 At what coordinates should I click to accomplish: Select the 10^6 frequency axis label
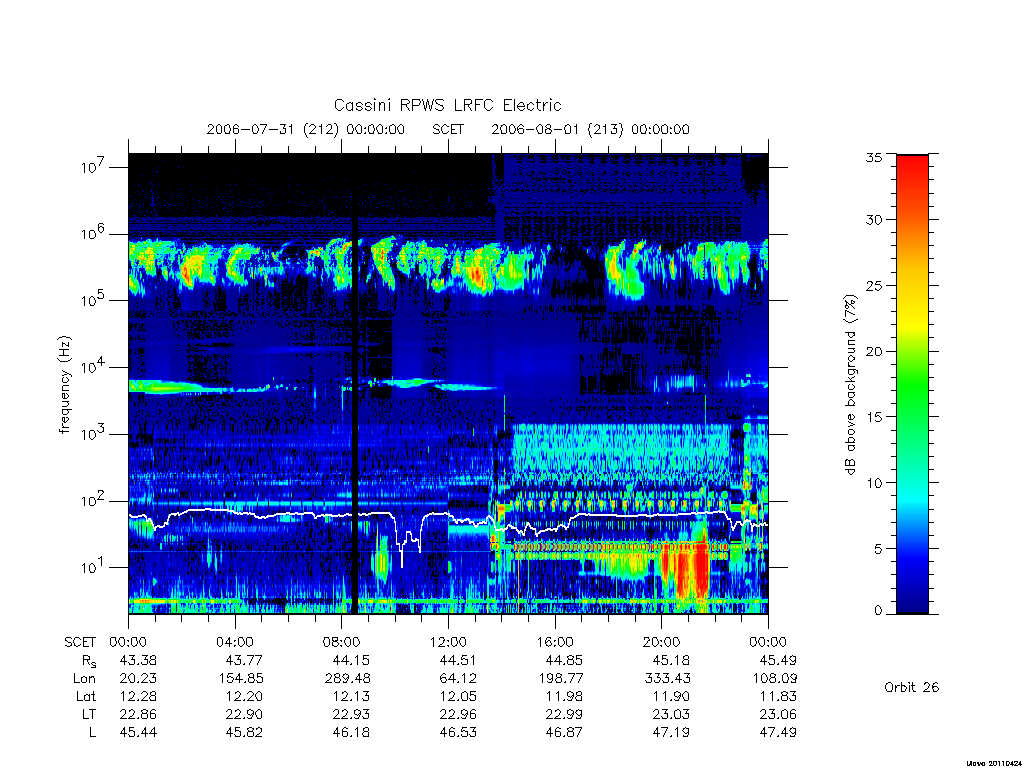click(94, 233)
